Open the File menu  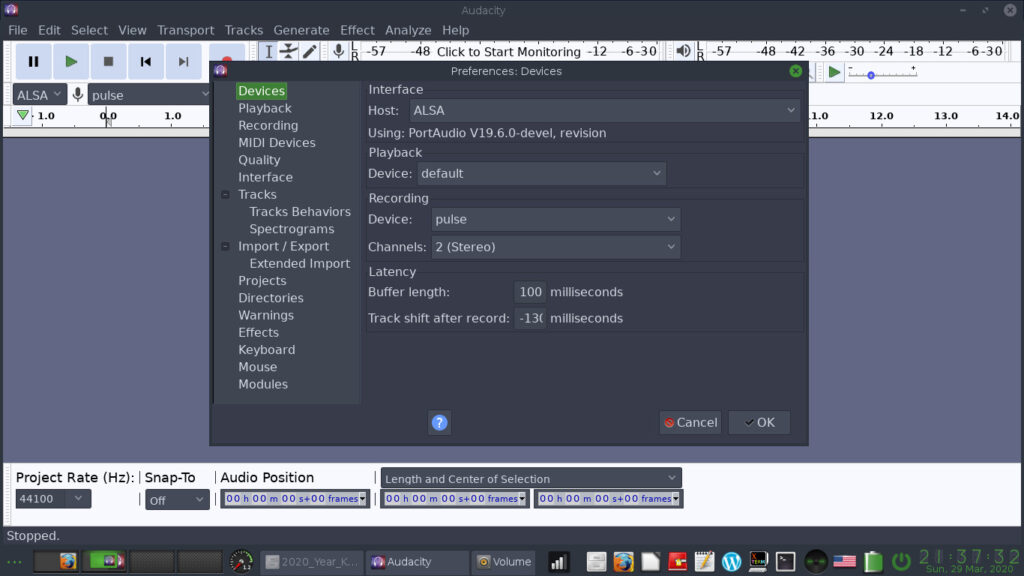pos(18,30)
